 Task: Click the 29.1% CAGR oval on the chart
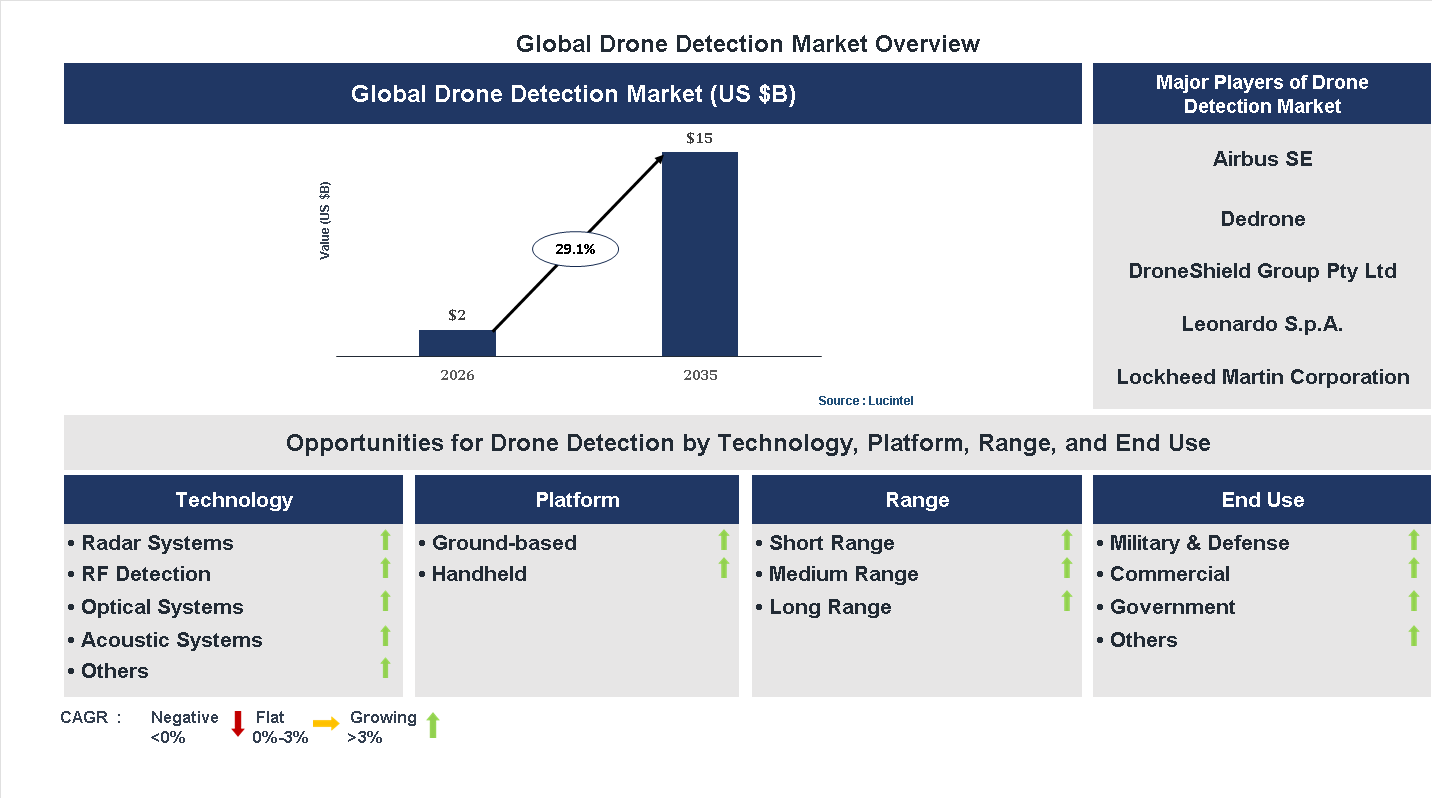point(575,248)
